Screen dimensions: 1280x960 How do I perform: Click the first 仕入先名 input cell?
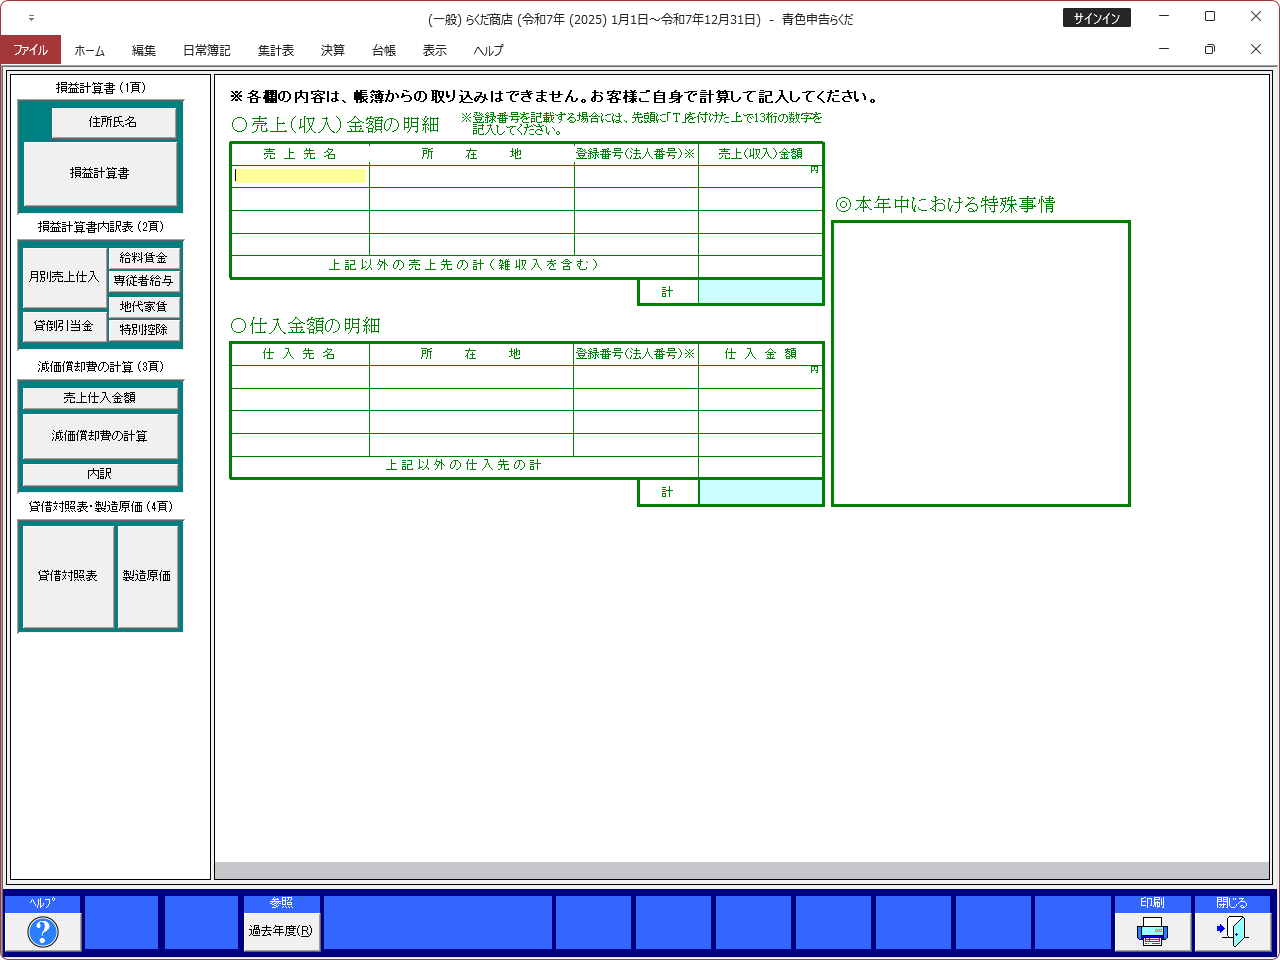pyautogui.click(x=300, y=377)
